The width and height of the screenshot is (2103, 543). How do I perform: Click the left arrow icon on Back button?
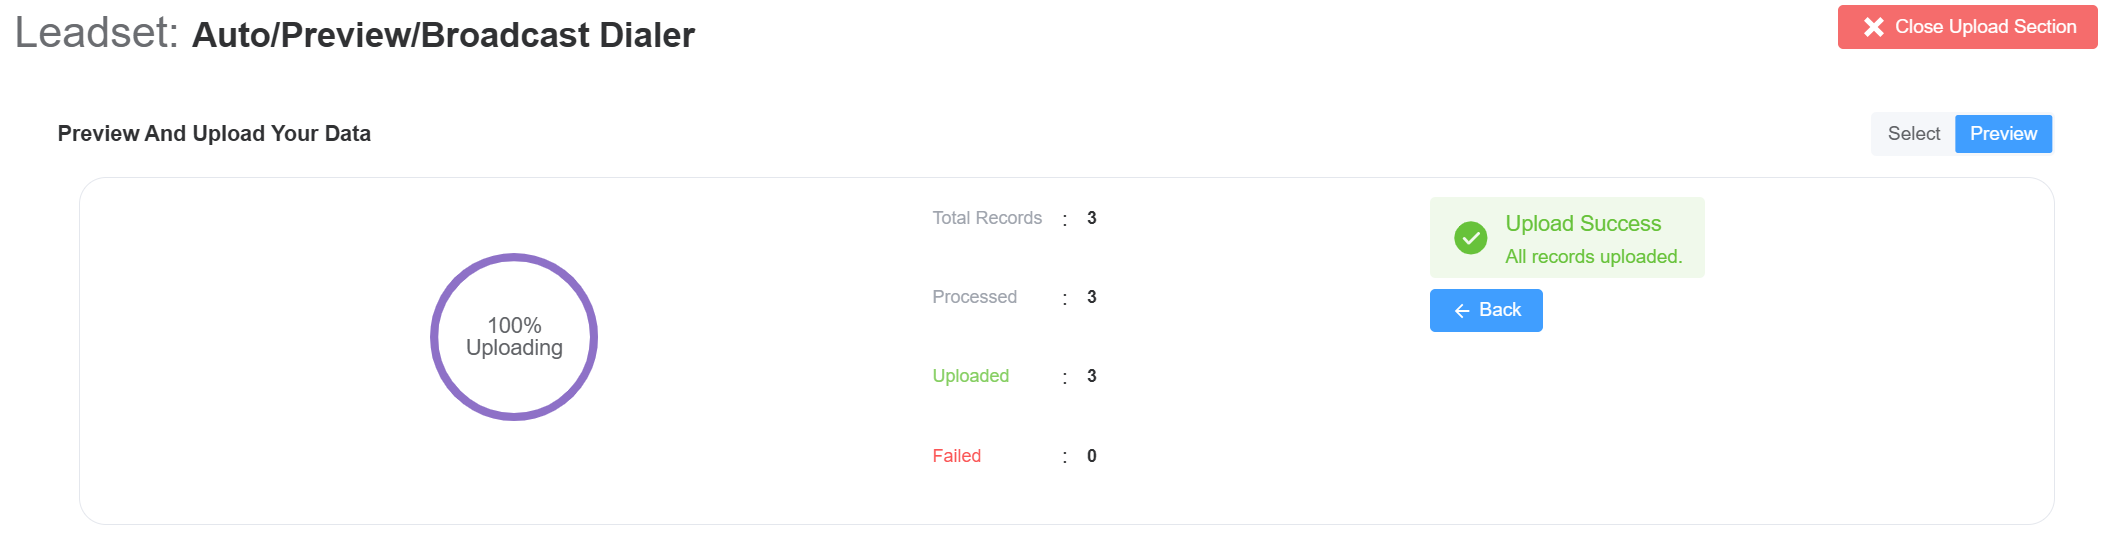pos(1461,311)
